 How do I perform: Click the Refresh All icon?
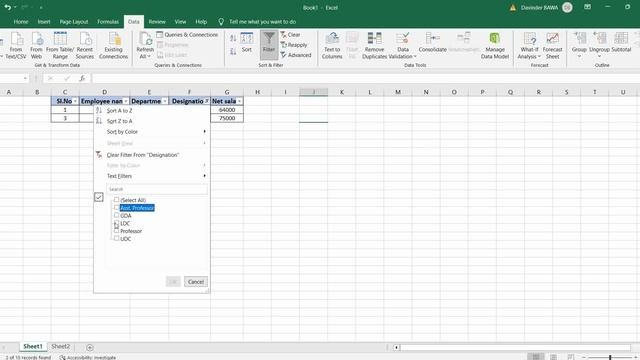click(145, 45)
